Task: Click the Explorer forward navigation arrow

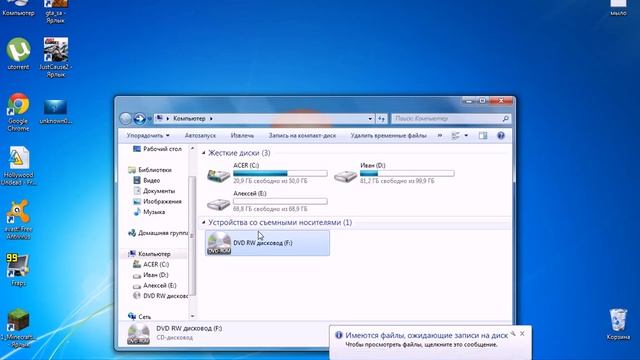Action: click(x=139, y=119)
